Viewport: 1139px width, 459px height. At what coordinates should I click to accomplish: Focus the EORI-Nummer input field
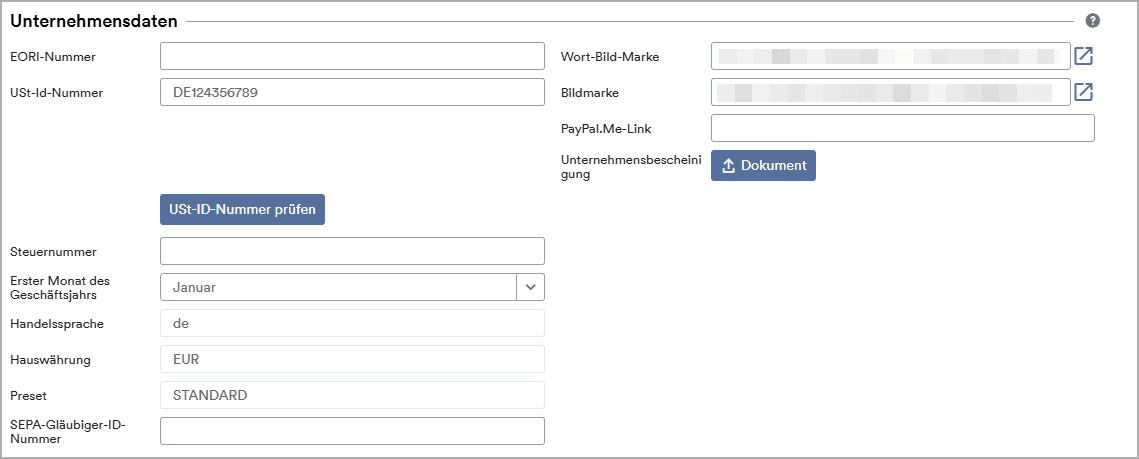coord(352,56)
